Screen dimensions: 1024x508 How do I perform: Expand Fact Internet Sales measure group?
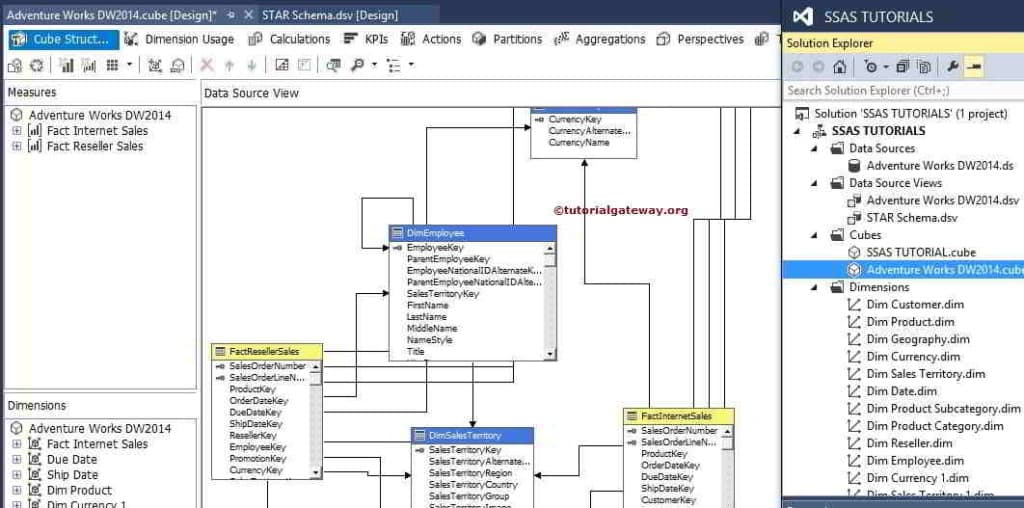point(17,131)
